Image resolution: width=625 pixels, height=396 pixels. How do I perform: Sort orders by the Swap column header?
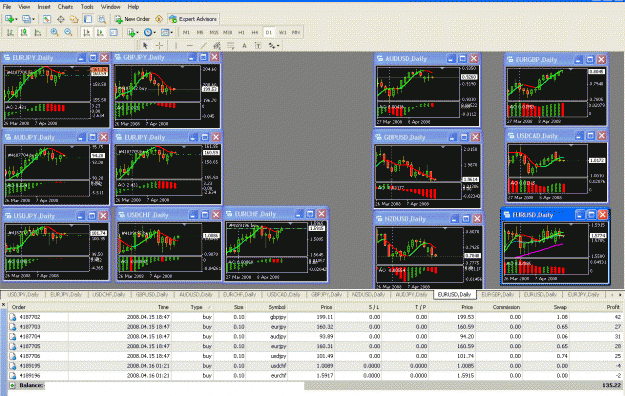560,307
